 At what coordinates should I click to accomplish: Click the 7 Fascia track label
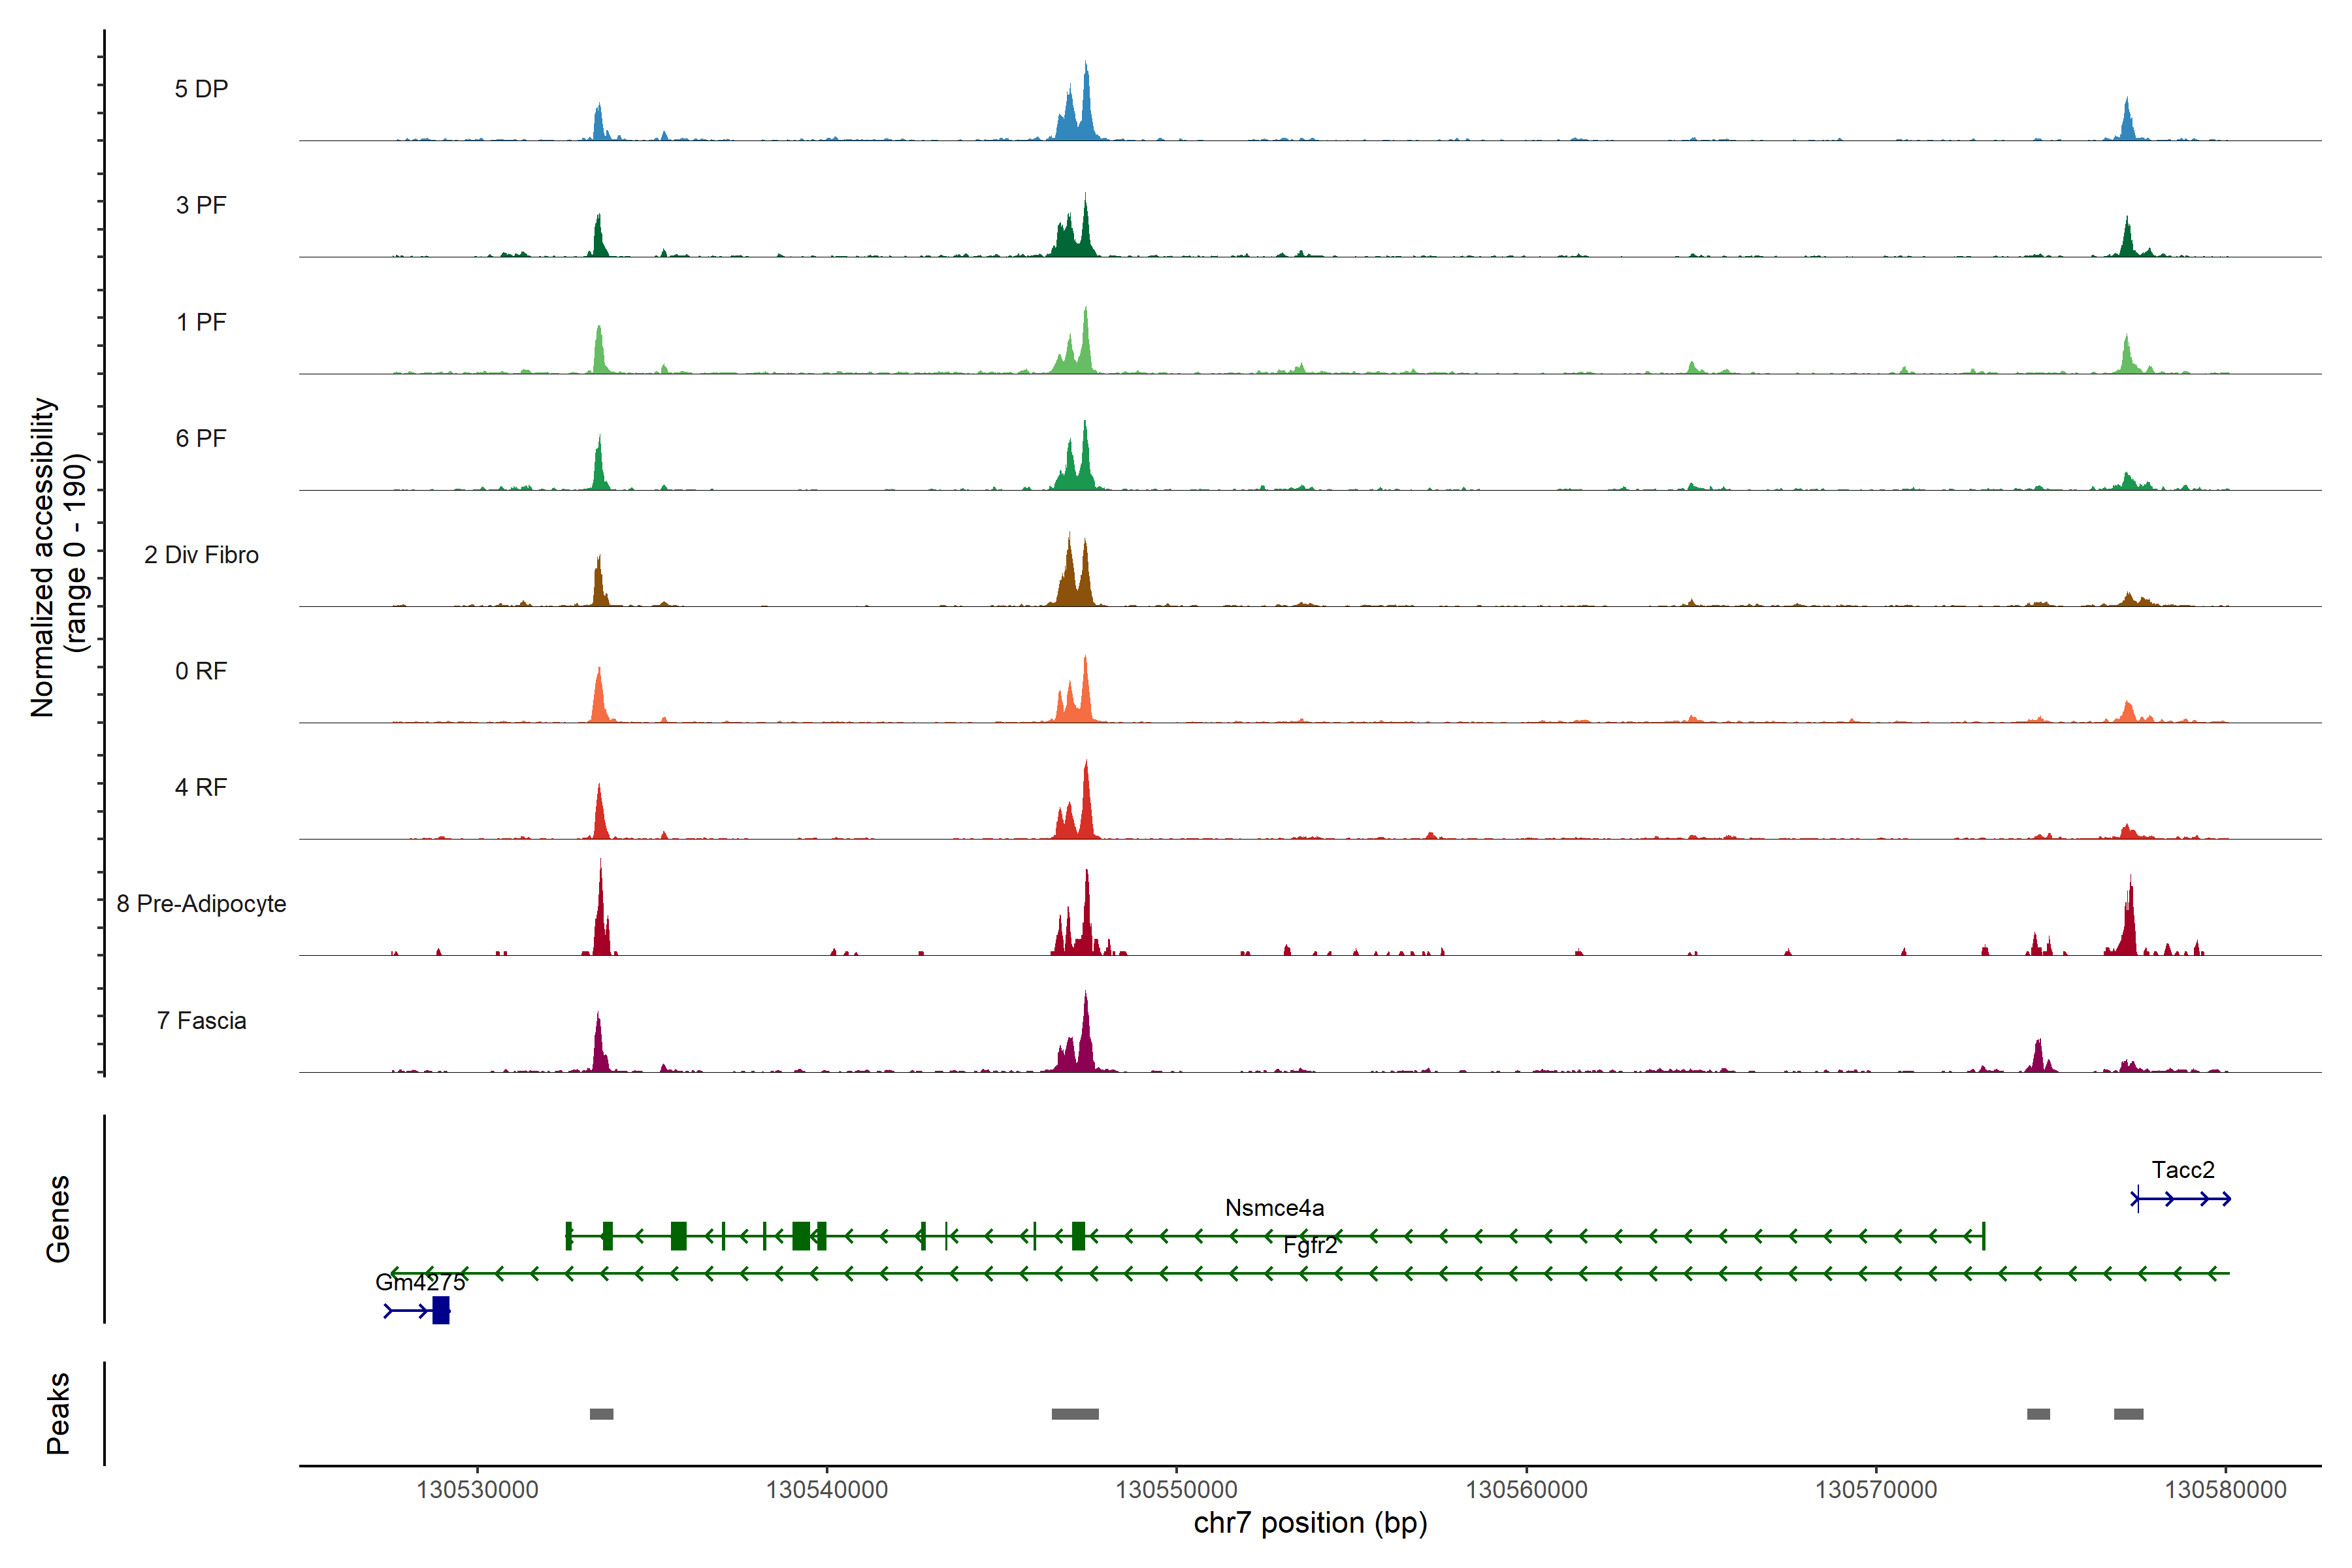(201, 1020)
